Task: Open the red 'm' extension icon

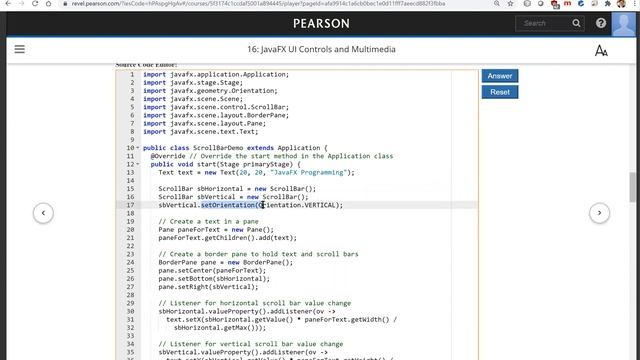Action: tap(567, 4)
